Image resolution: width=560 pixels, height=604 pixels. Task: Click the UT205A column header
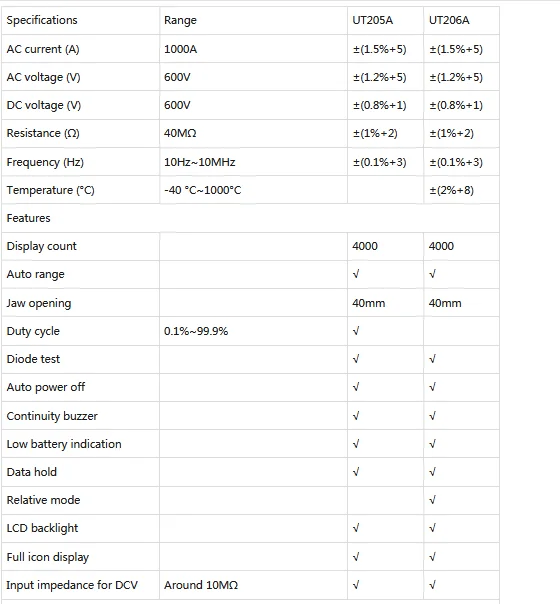pyautogui.click(x=372, y=20)
